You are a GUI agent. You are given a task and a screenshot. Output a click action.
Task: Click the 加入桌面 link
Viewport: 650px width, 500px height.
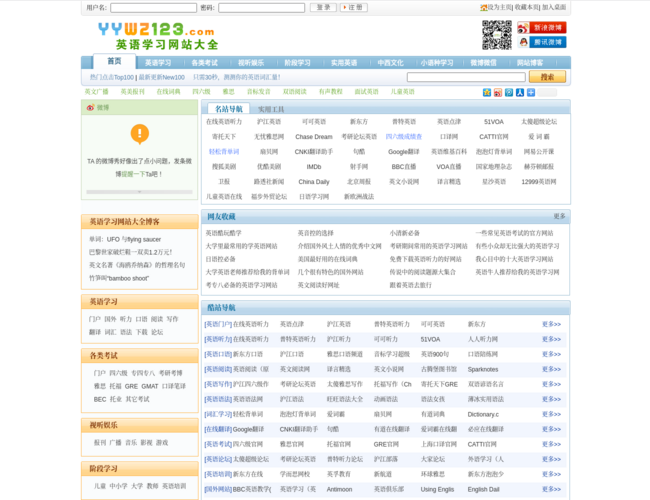click(554, 7)
